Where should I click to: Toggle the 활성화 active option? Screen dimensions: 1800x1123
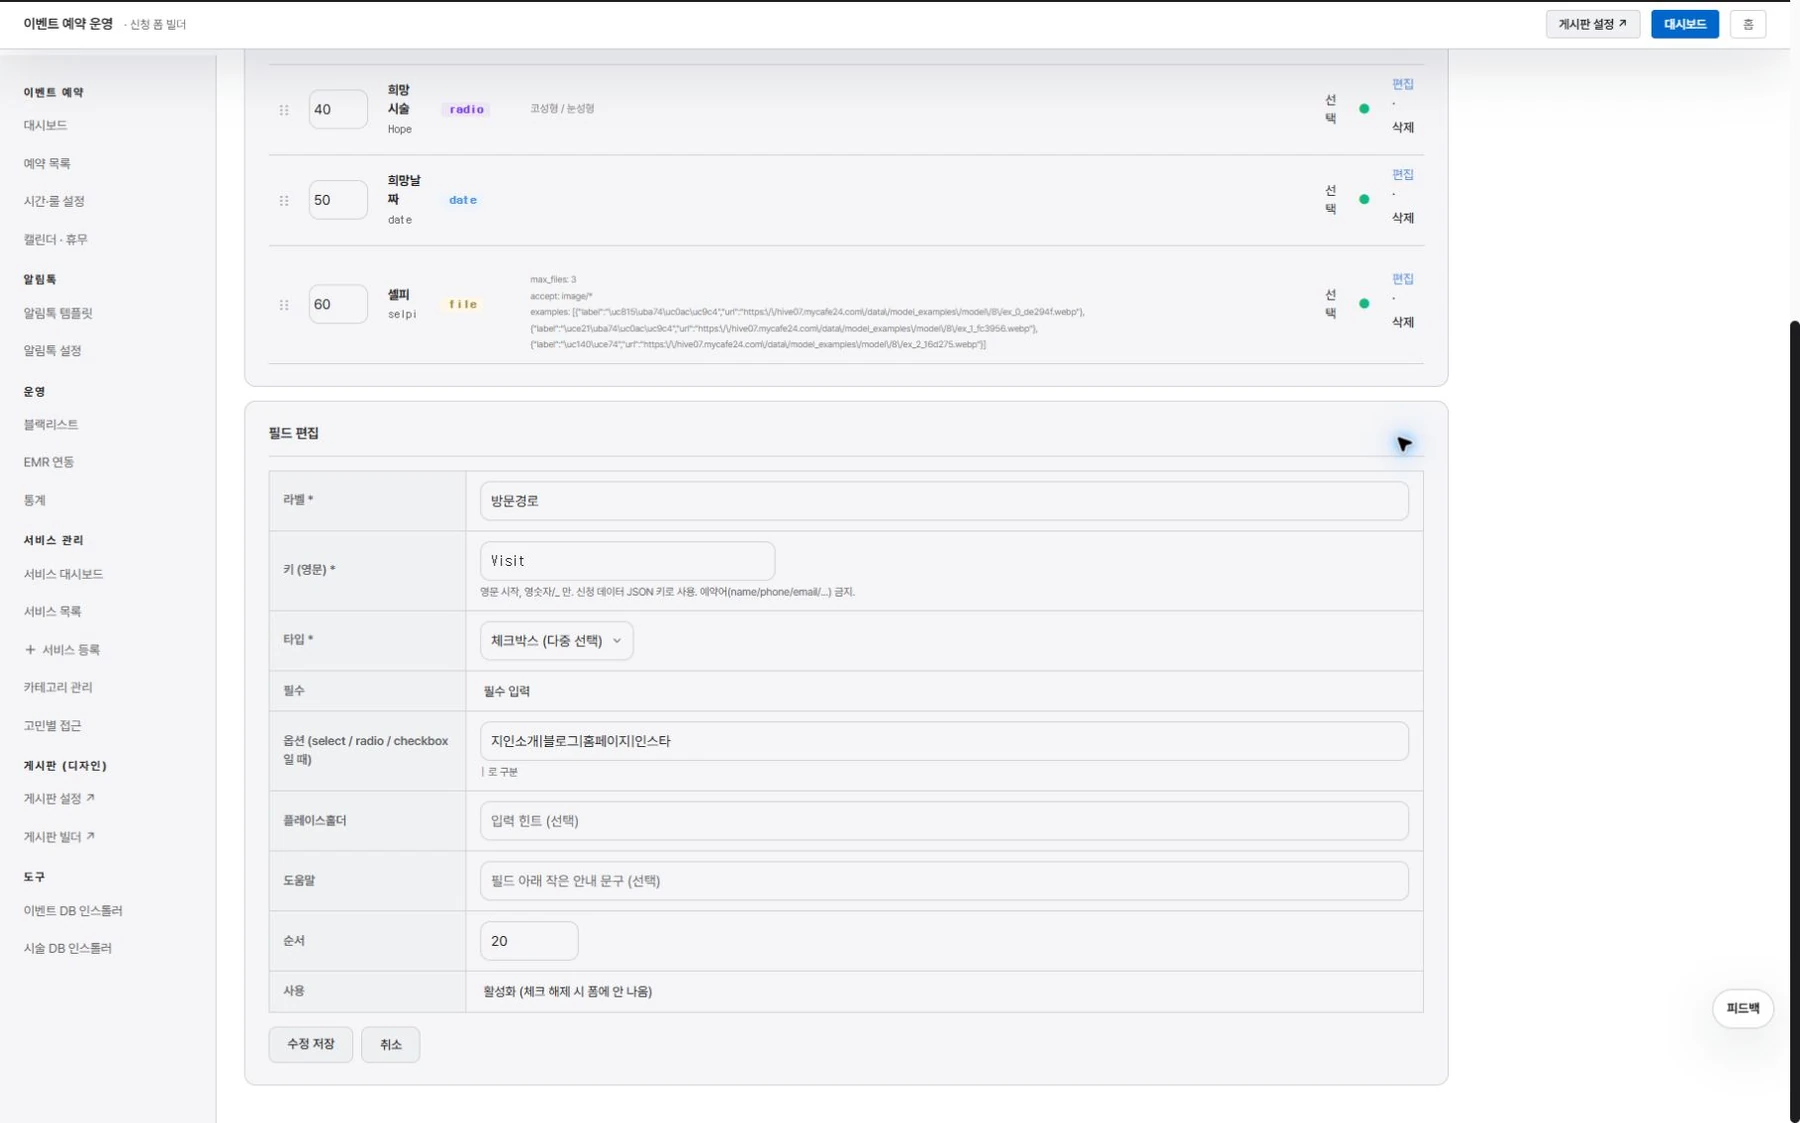click(x=567, y=991)
